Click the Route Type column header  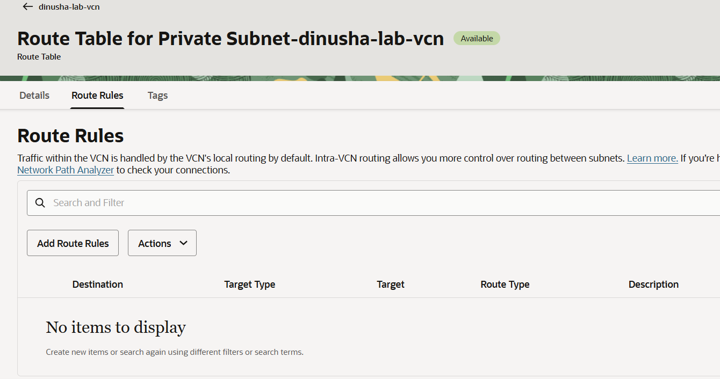pyautogui.click(x=505, y=284)
